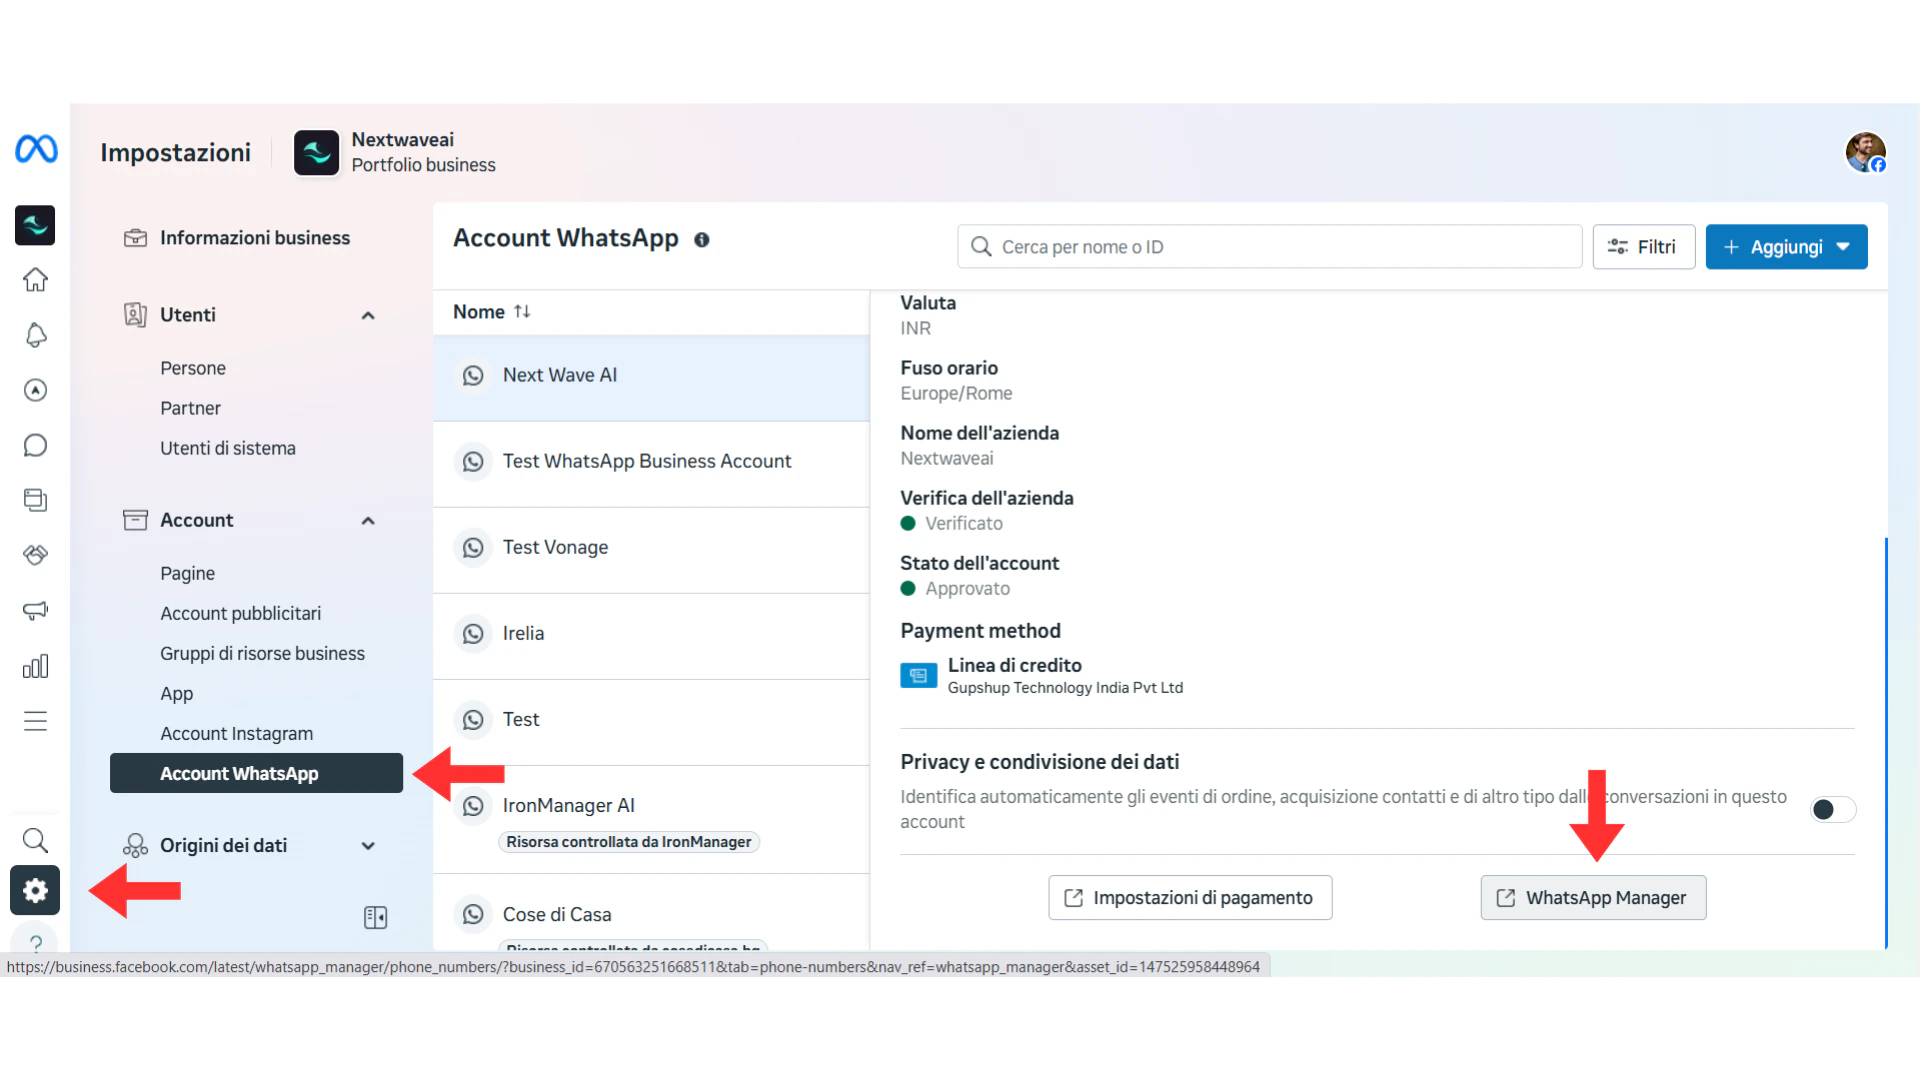Image resolution: width=1920 pixels, height=1080 pixels.
Task: Open the Home icon in sidebar
Action: (x=35, y=280)
